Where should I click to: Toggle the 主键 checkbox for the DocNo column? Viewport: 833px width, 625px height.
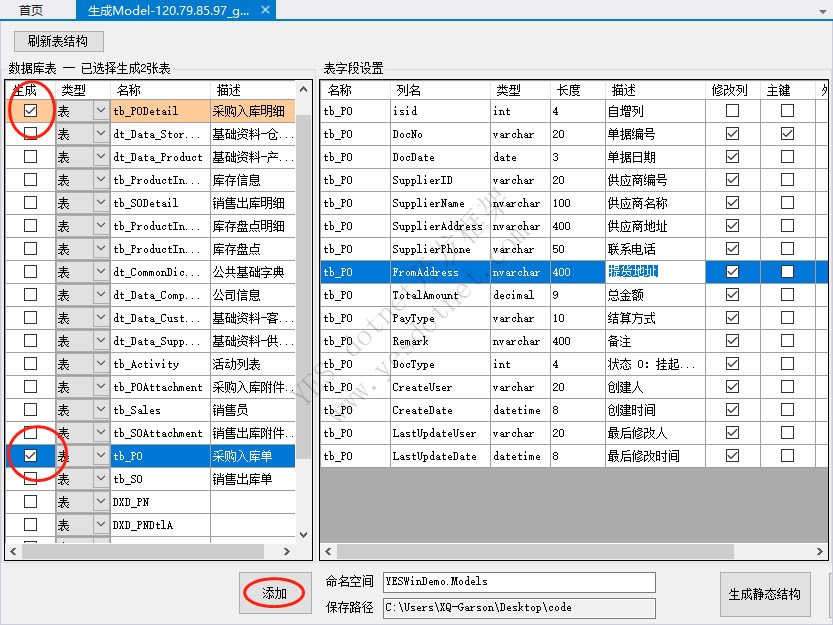click(x=787, y=134)
